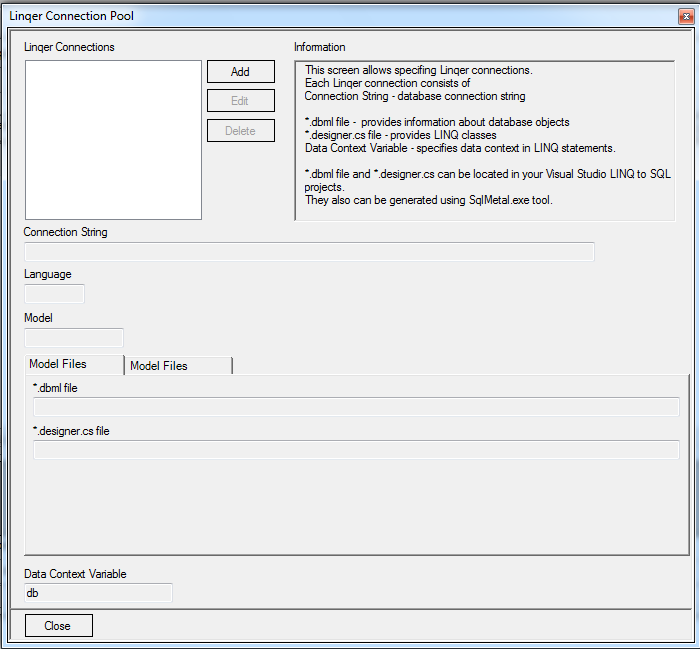This screenshot has width=700, height=649.
Task: Click the Information text box
Action: click(485, 141)
